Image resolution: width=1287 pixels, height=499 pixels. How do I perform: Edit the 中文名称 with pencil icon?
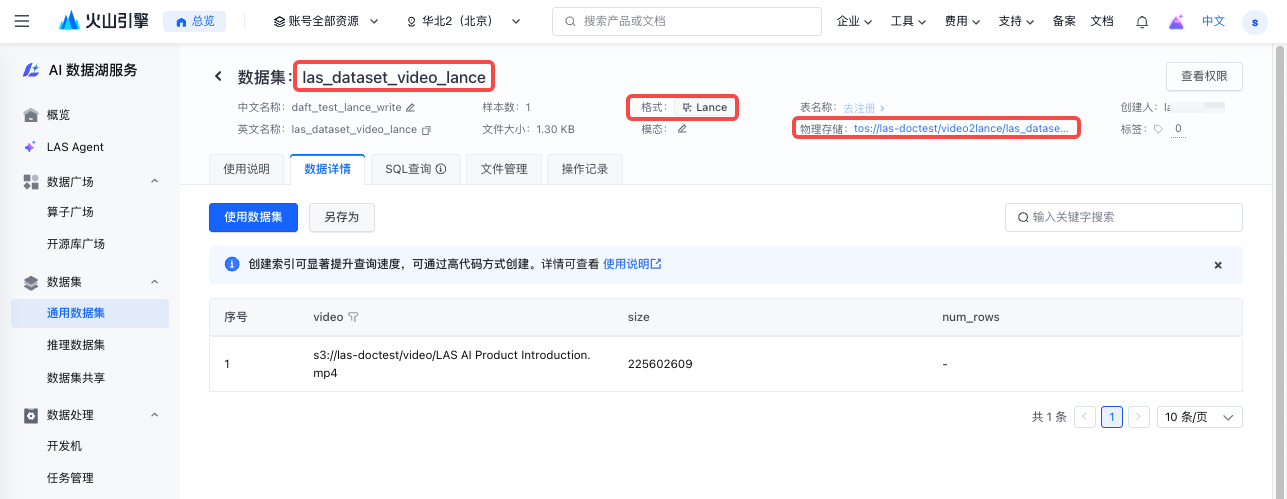(x=410, y=107)
